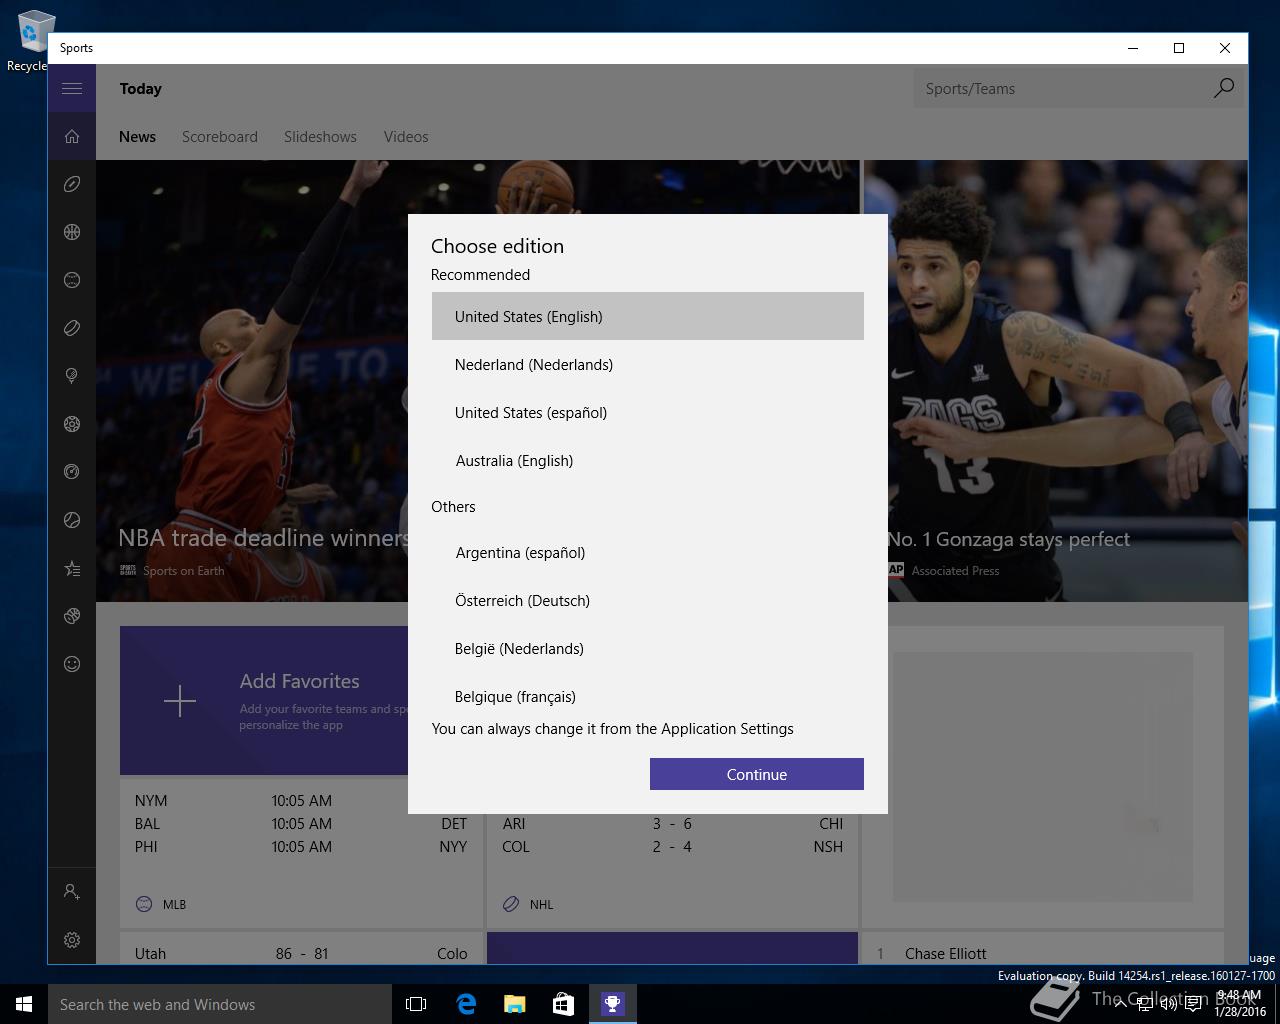Open the golf section in sidebar
Viewport: 1280px width, 1024px height.
pos(72,376)
